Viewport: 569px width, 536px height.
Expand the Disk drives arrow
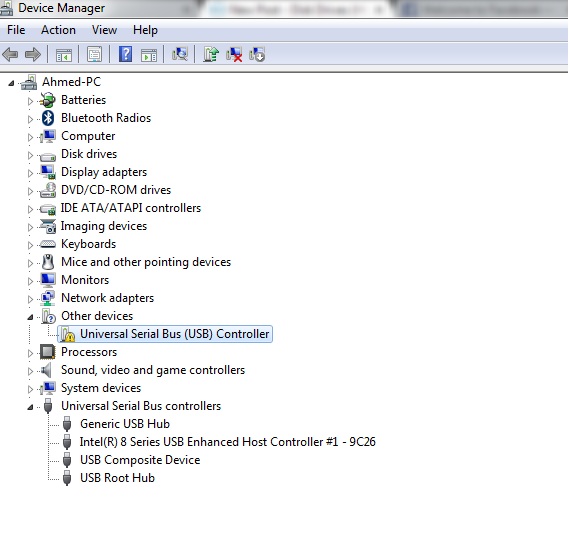point(30,155)
